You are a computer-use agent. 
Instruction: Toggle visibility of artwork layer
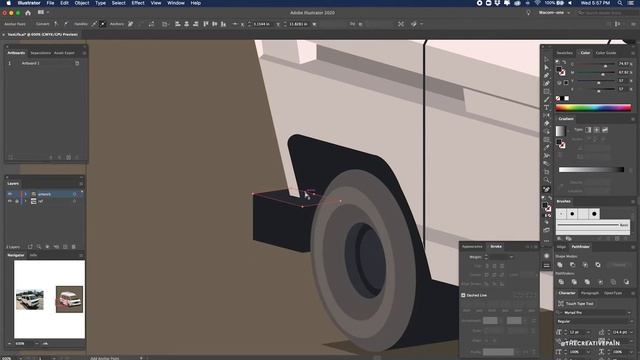pos(10,194)
